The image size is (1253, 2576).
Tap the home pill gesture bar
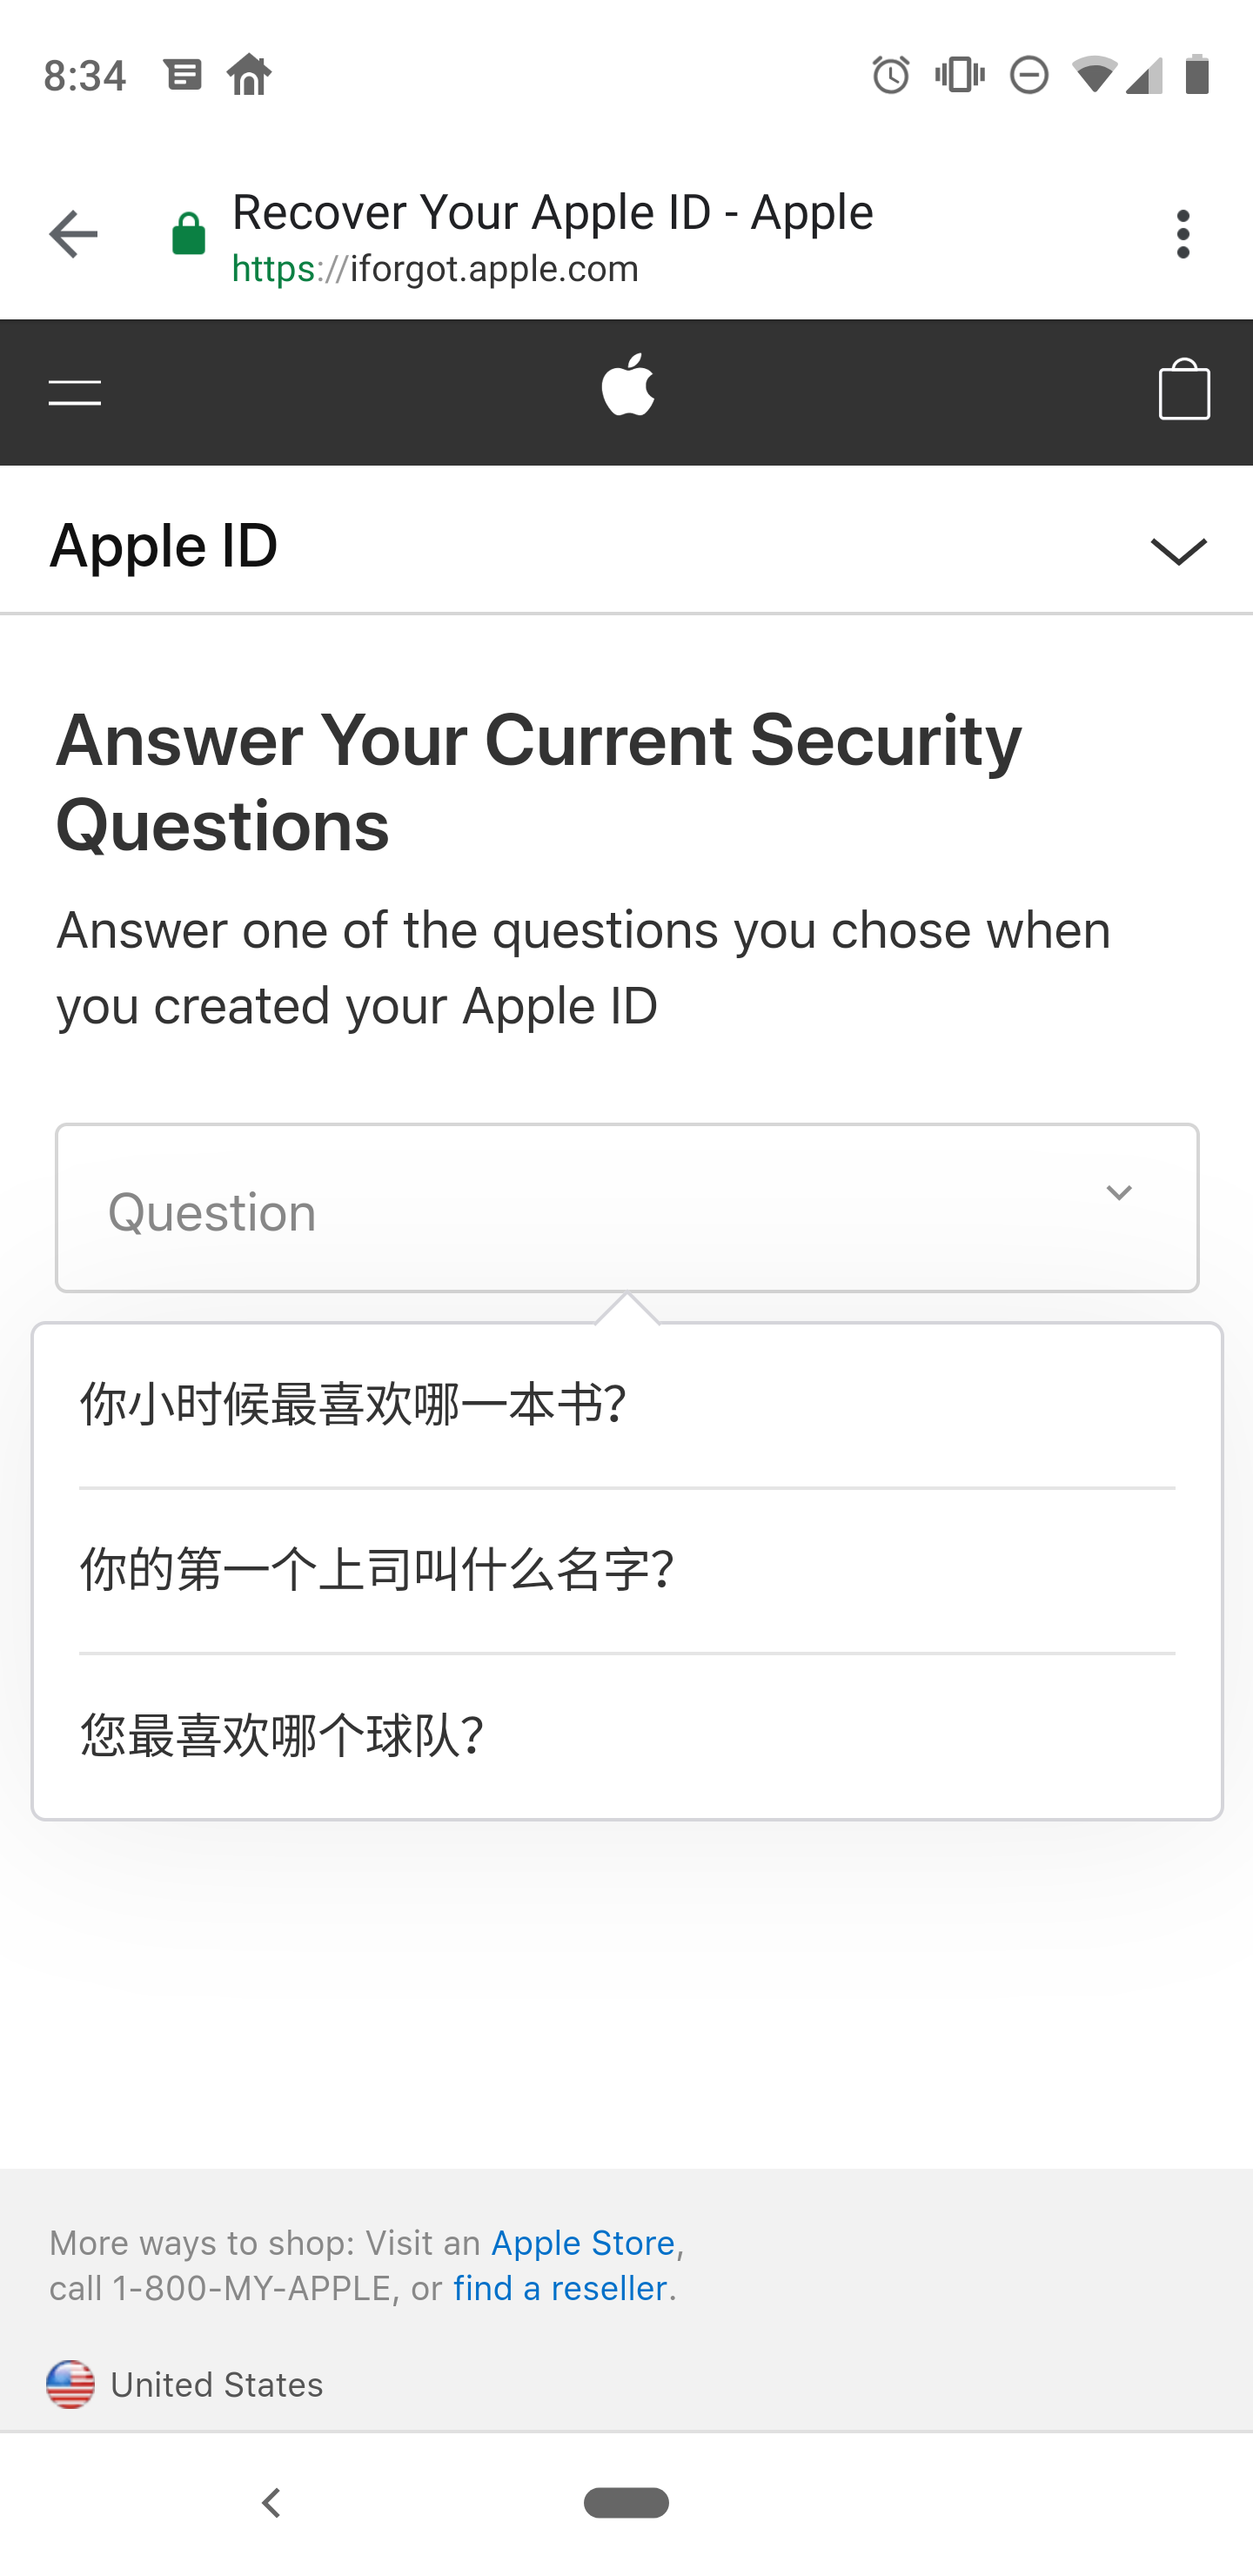(626, 2503)
